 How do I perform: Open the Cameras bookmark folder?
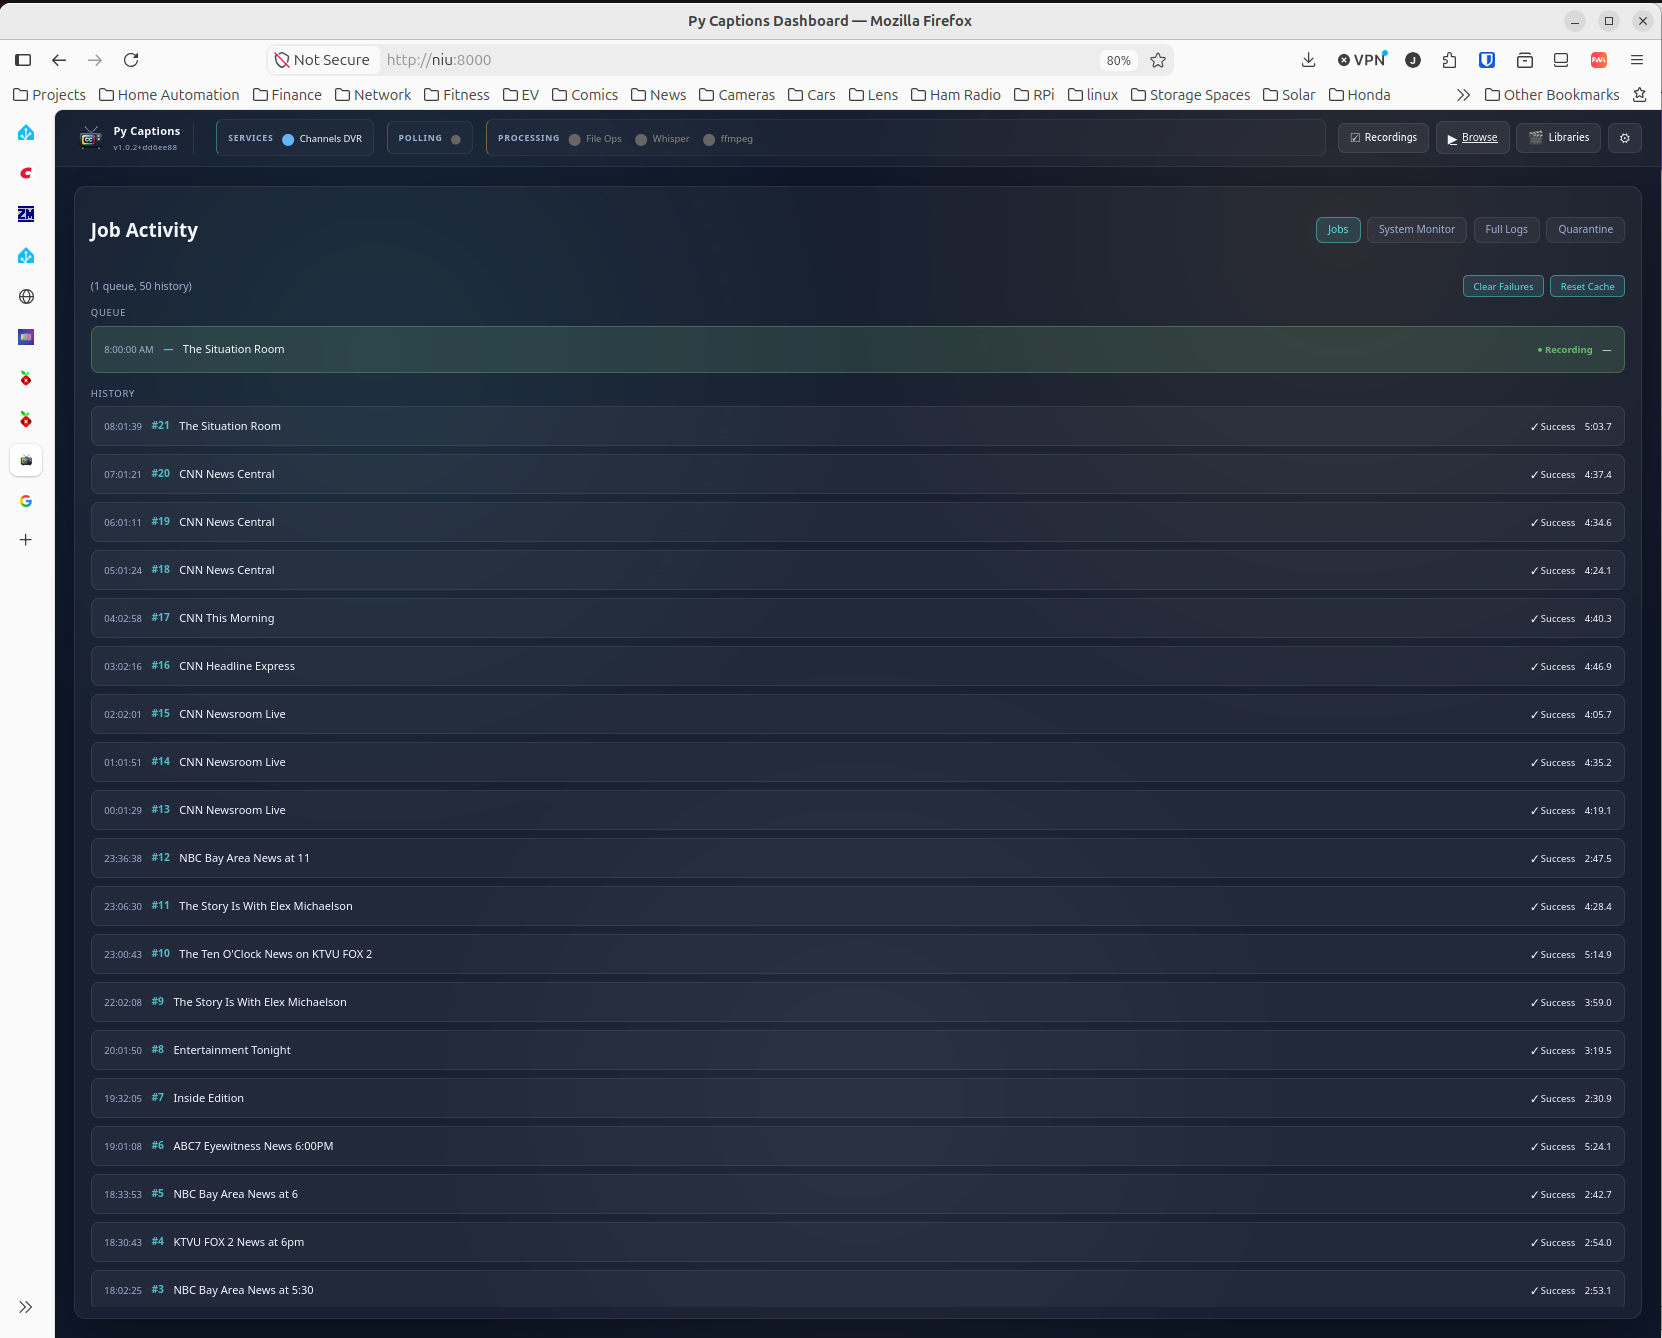point(737,95)
